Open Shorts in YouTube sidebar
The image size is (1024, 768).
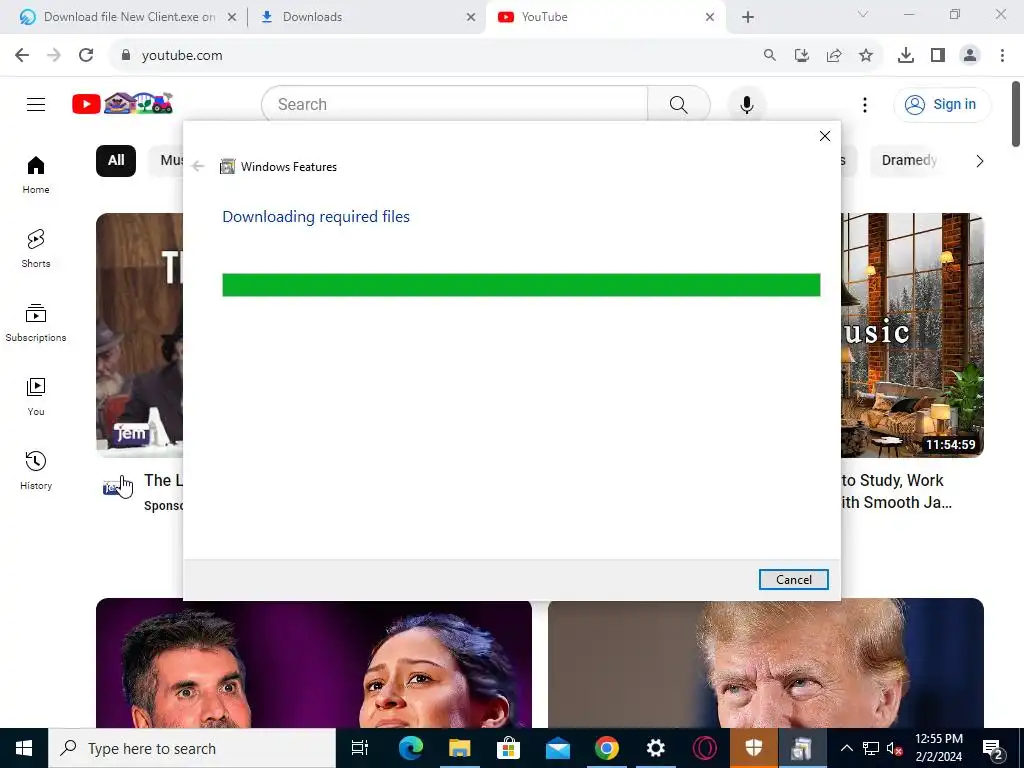tap(36, 249)
